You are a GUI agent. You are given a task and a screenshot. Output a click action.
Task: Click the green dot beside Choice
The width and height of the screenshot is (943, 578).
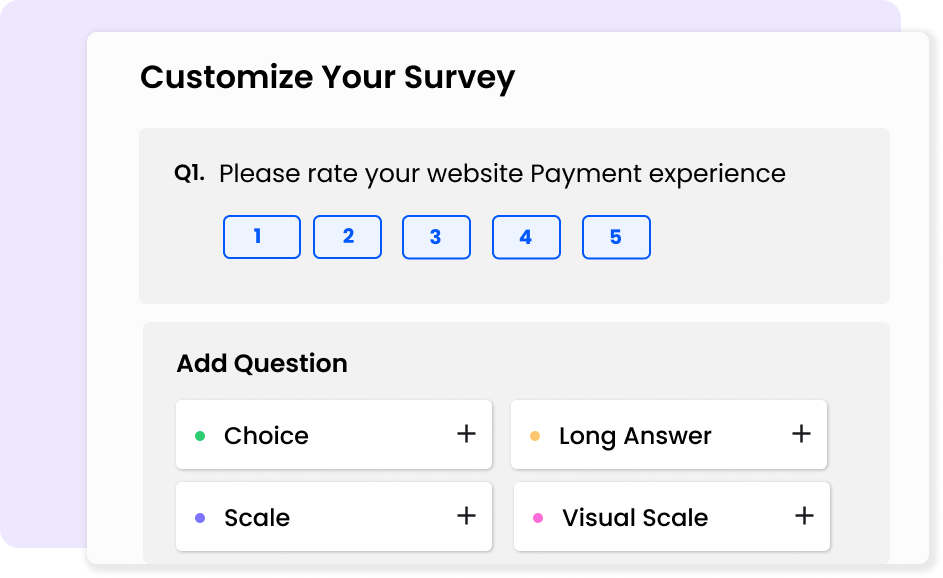(200, 436)
